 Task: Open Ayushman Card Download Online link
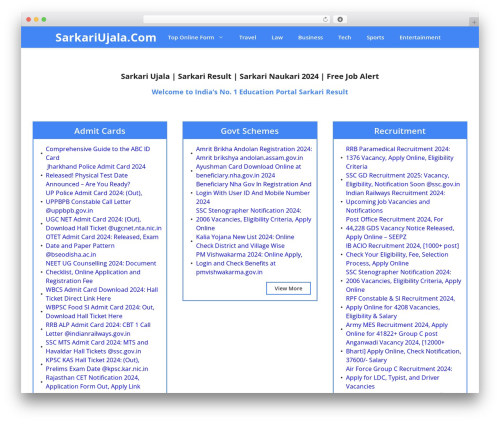point(248,171)
